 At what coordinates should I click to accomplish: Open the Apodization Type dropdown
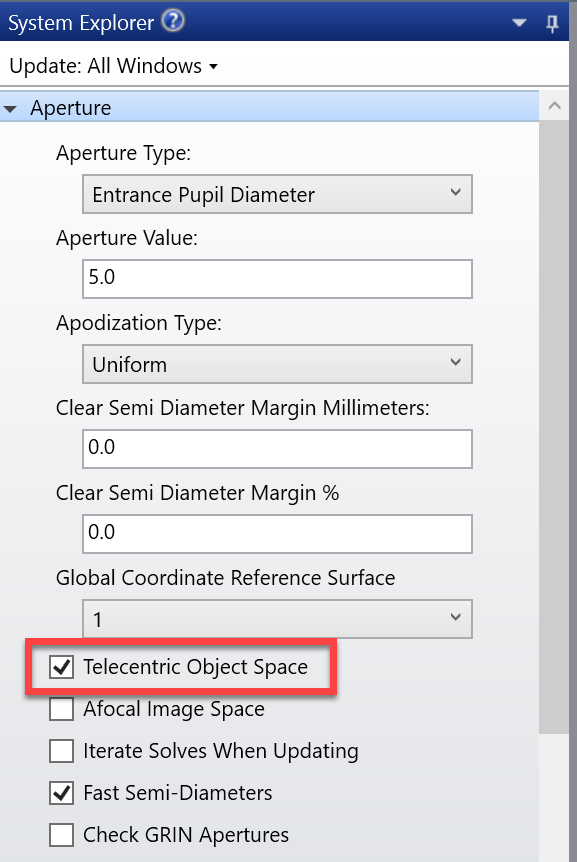277,364
